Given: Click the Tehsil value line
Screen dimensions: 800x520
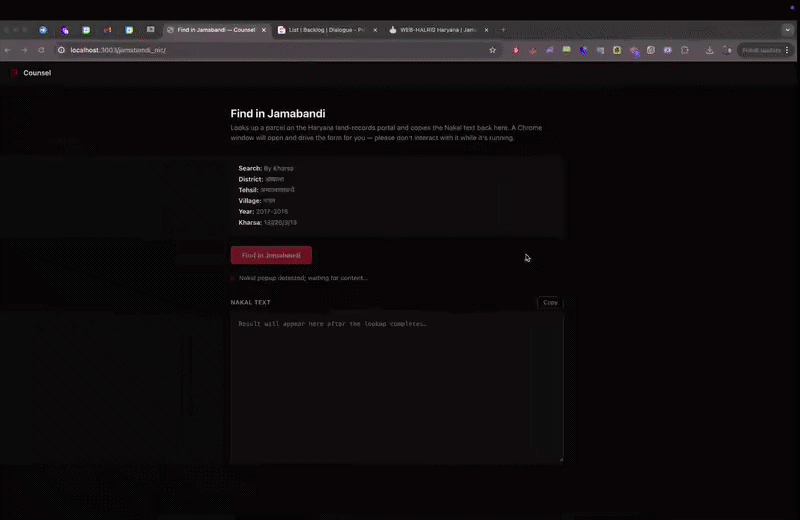Looking at the screenshot, I should coord(266,190).
